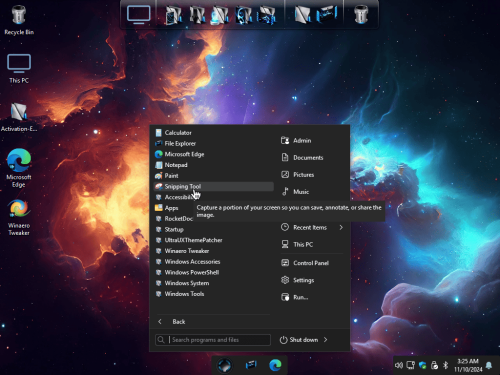The width and height of the screenshot is (500, 375).
Task: Open the Admin user folder
Action: (x=312, y=141)
